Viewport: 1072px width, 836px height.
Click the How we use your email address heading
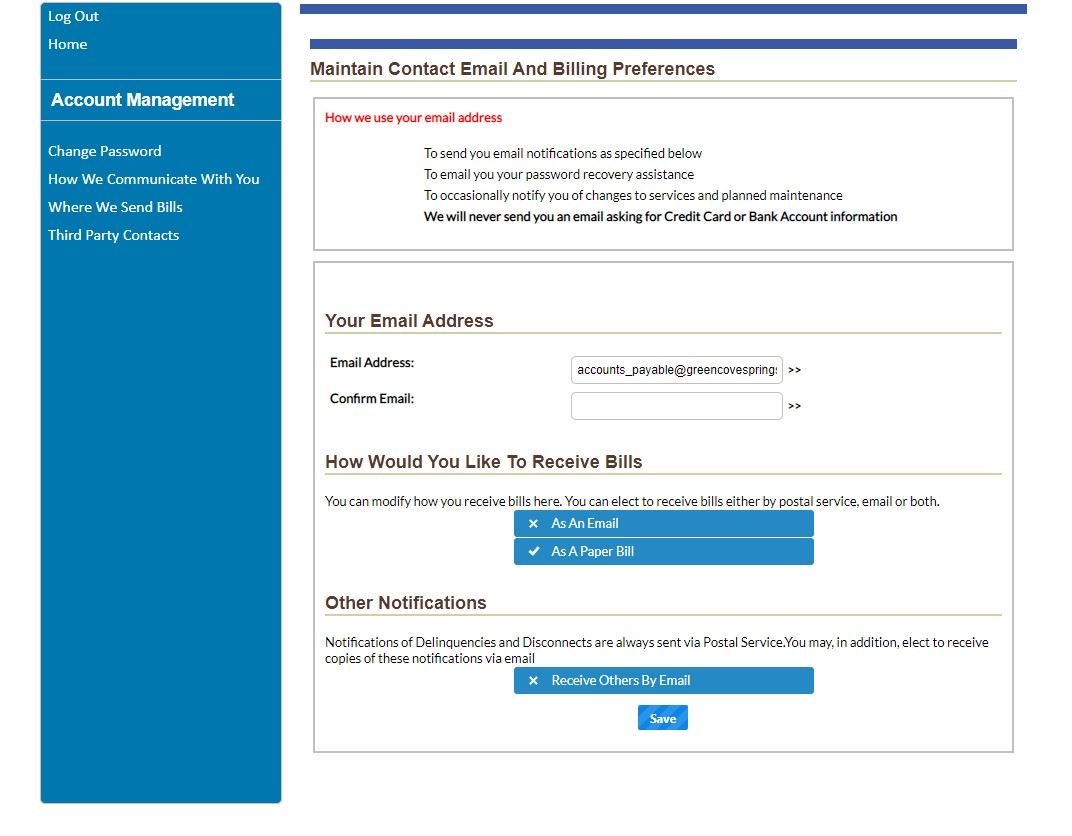pyautogui.click(x=413, y=117)
